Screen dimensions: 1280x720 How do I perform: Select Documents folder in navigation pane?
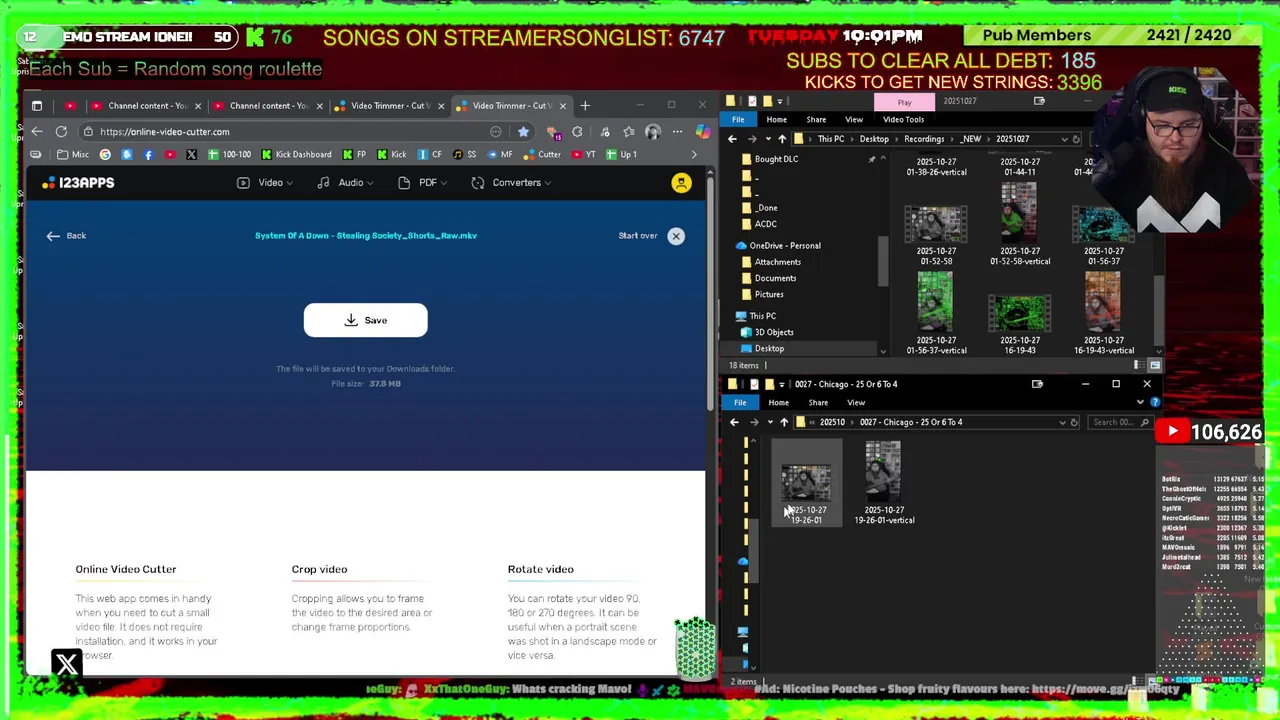(768, 279)
